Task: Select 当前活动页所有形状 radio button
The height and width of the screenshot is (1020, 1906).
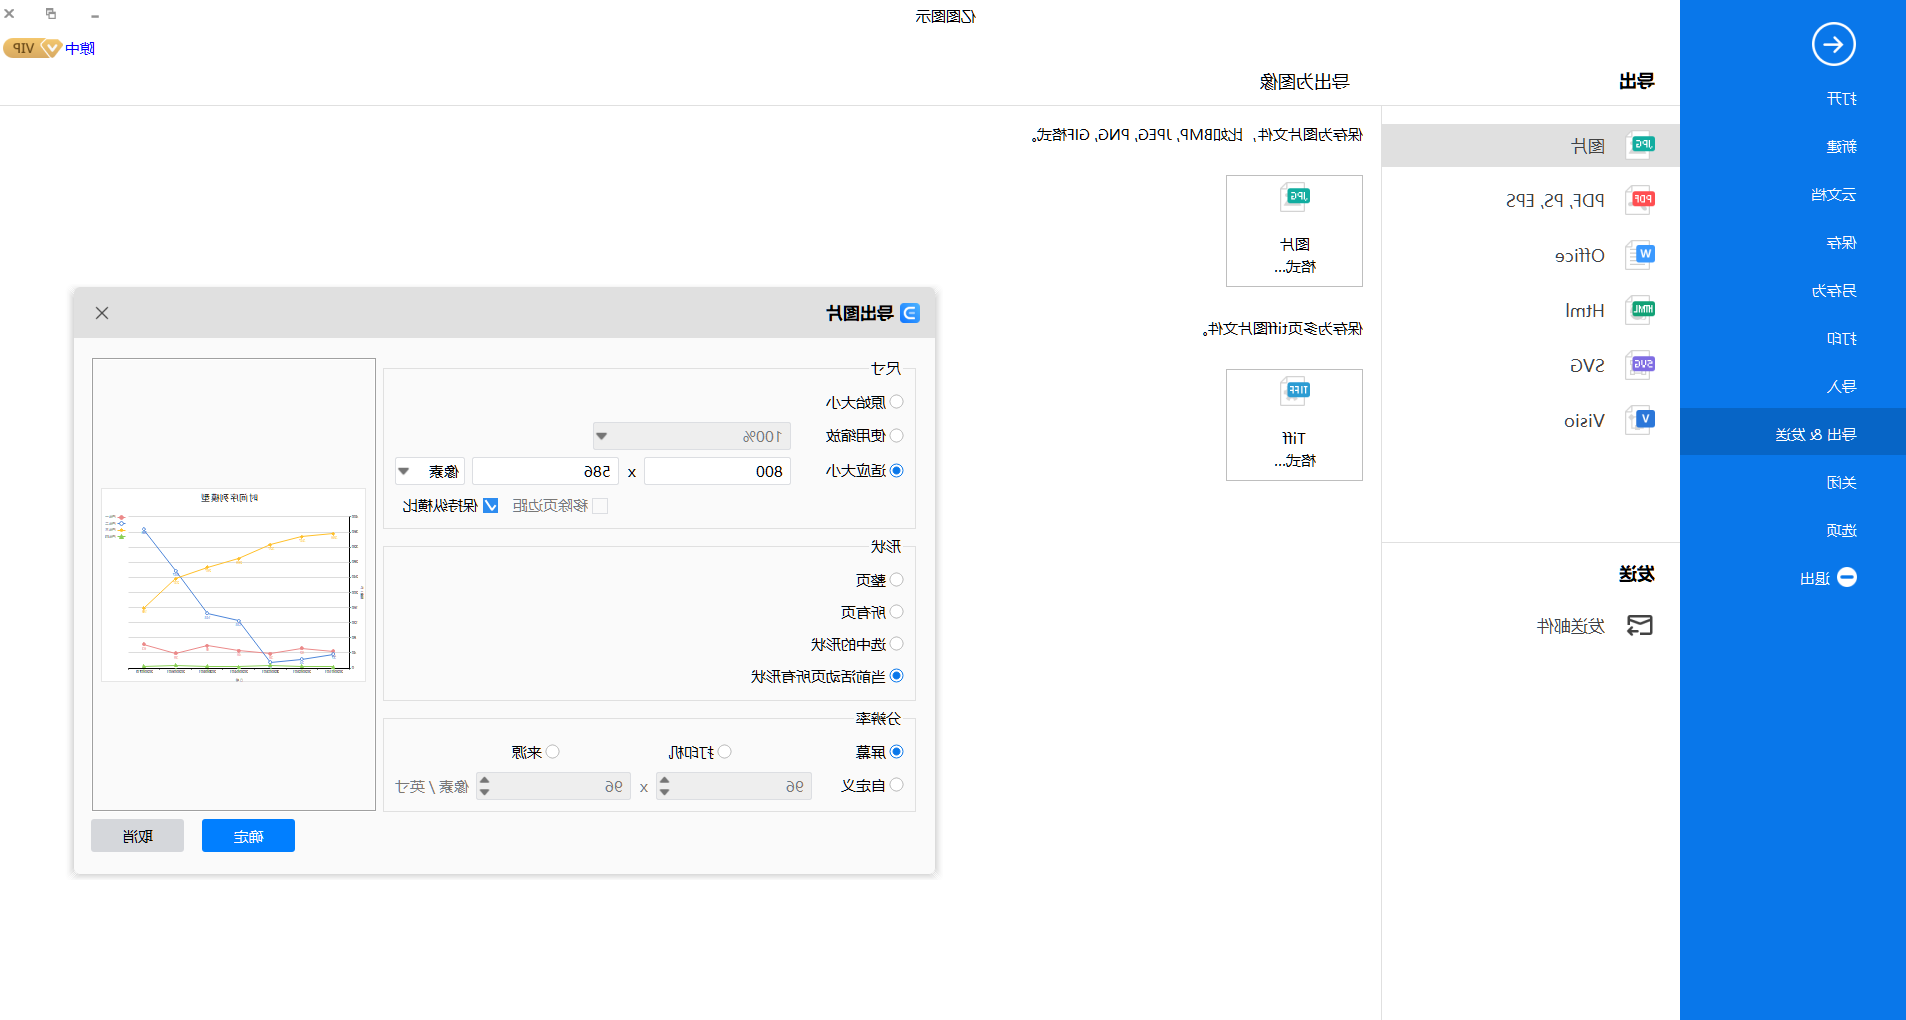Action: pos(896,676)
